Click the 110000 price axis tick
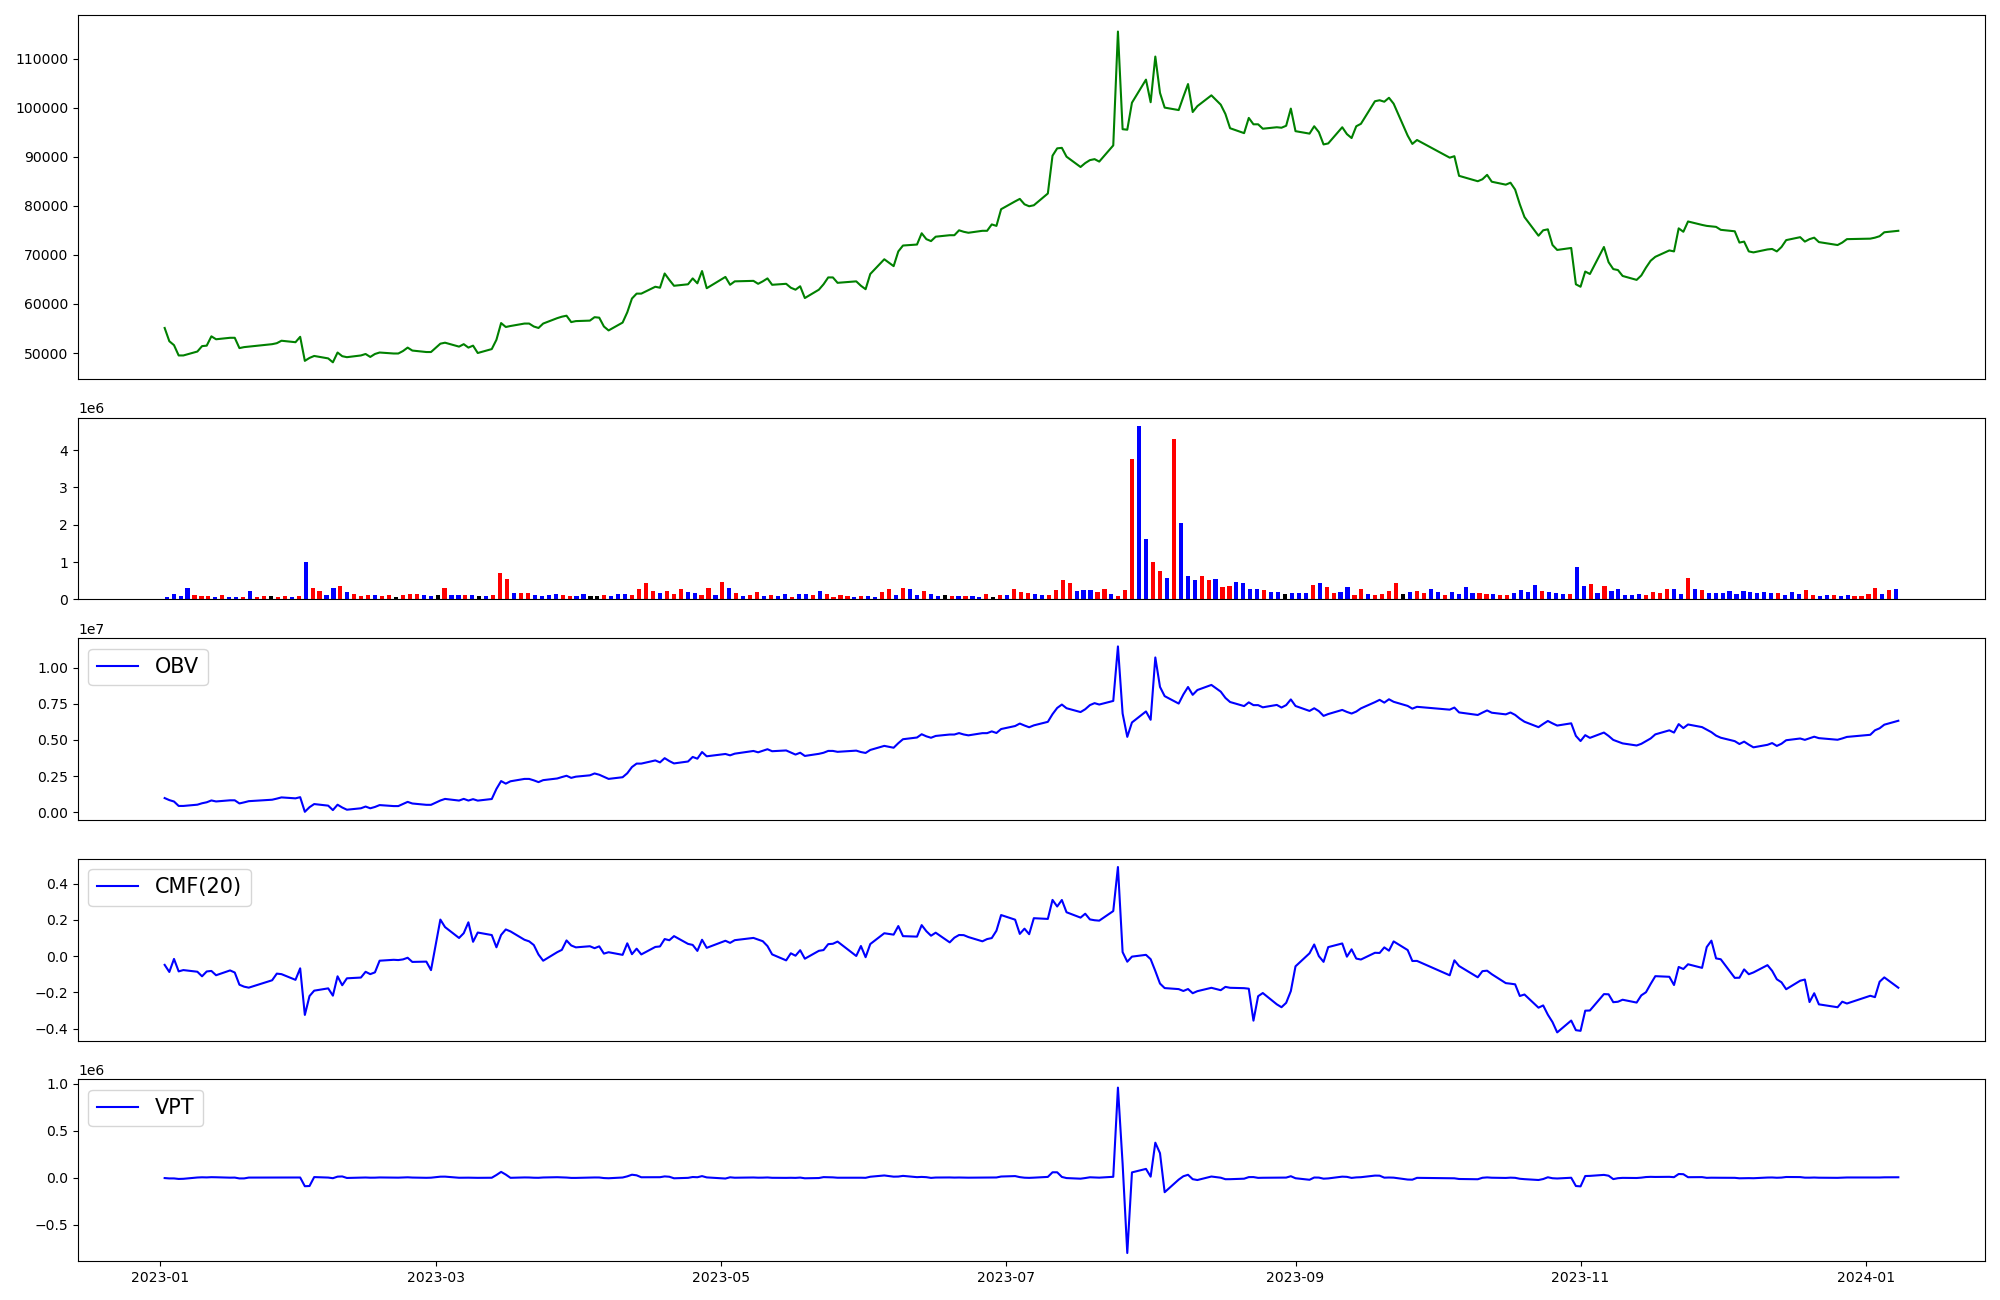Screen dimensions: 2000x1300 pos(42,59)
